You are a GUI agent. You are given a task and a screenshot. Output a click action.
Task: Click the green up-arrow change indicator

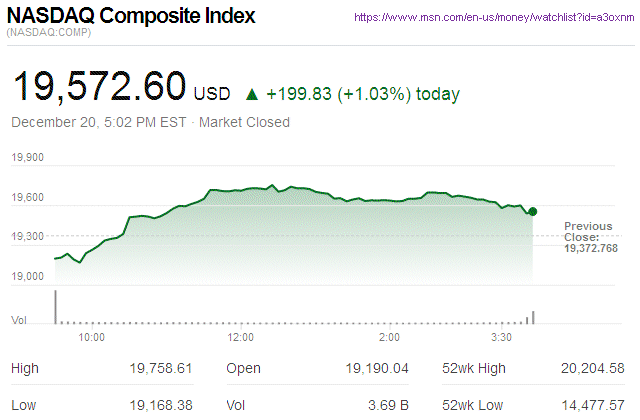coord(251,95)
